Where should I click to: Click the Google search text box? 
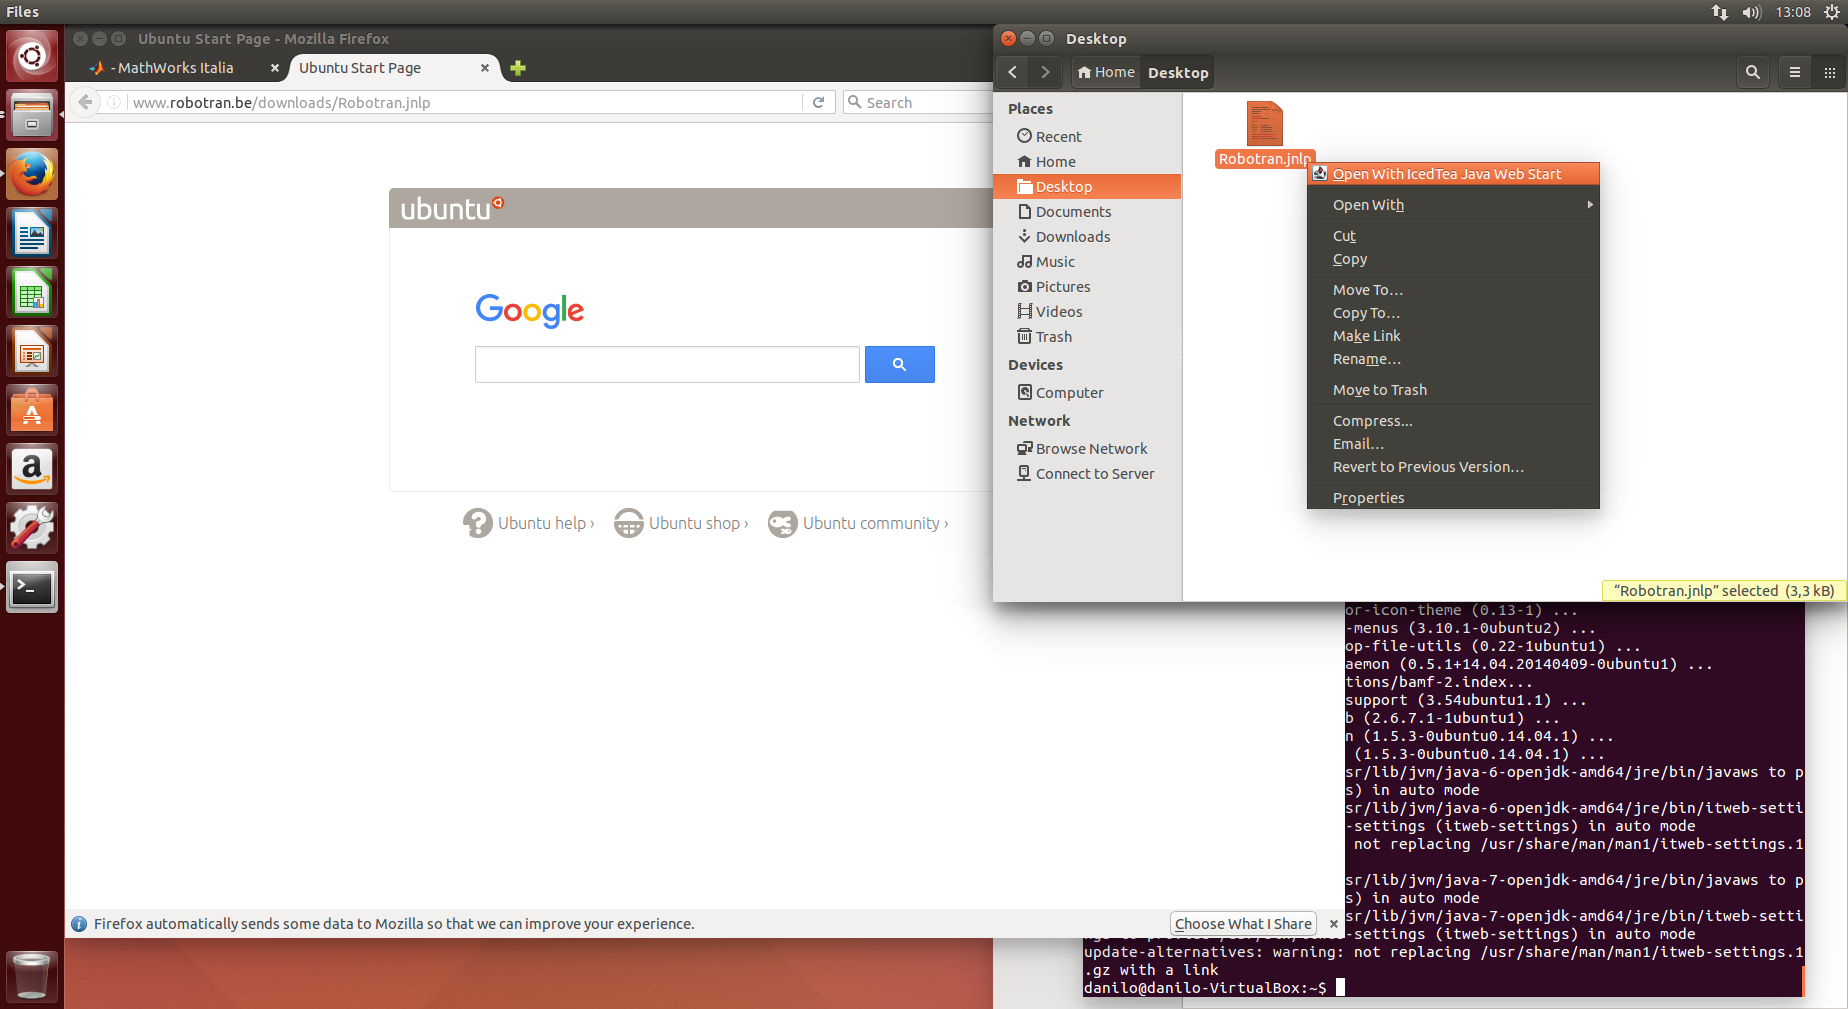(x=667, y=364)
